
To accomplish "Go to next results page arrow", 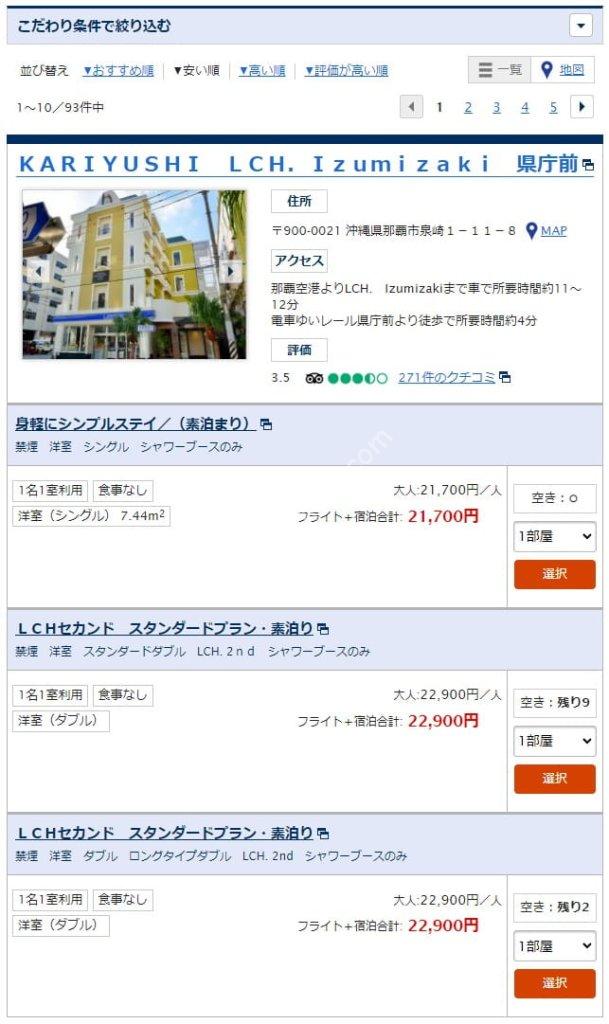I will pos(582,106).
